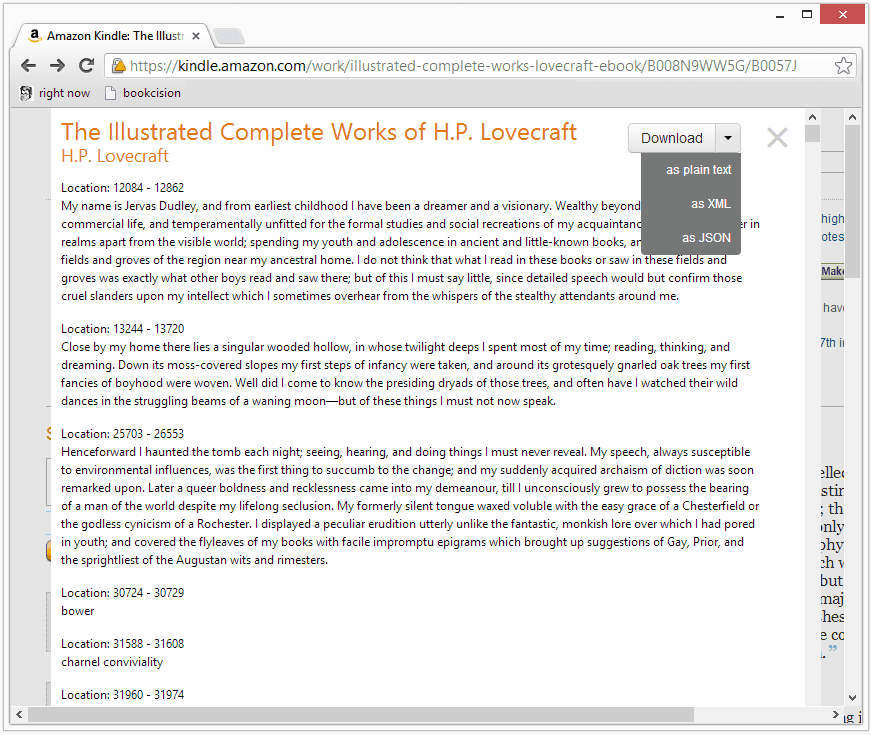Click the SSL padlock icon in address bar
Image resolution: width=871 pixels, height=735 pixels.
118,66
